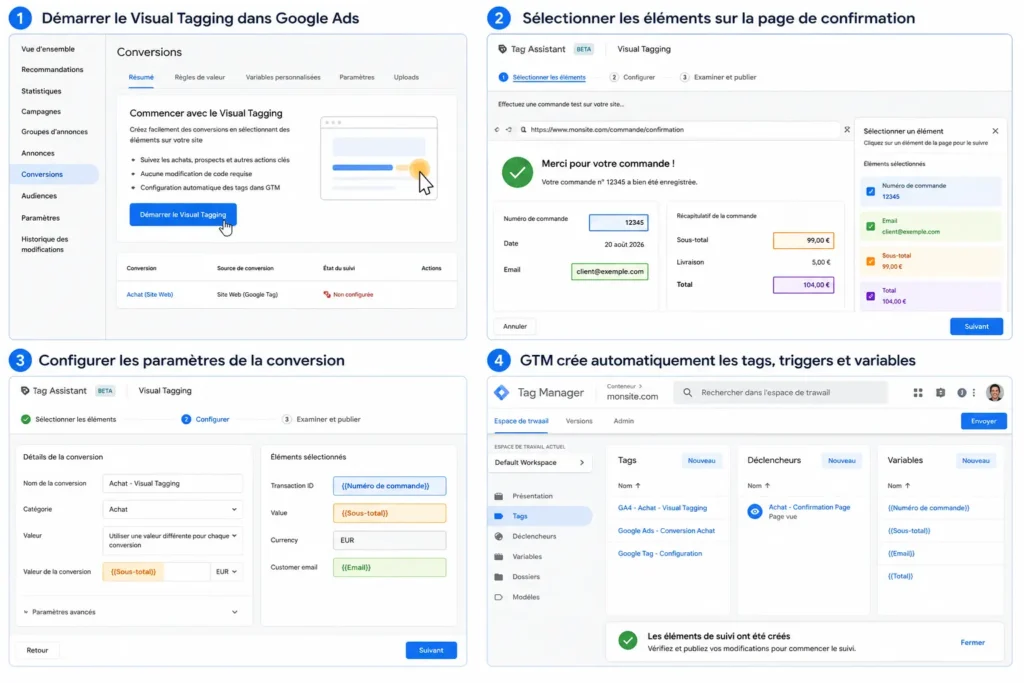Click the Nom de la conversion input field
Viewport: 1024px width, 683px height.
click(172, 484)
